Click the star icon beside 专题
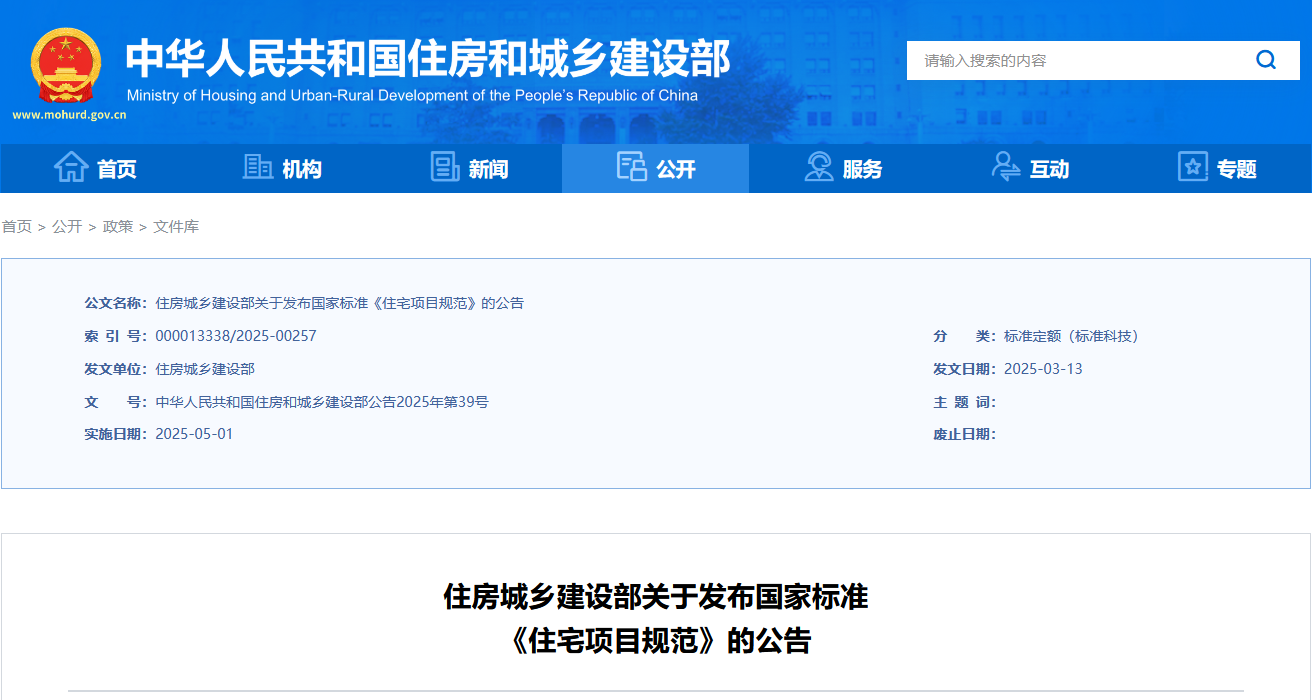Image resolution: width=1312 pixels, height=700 pixels. [1192, 168]
